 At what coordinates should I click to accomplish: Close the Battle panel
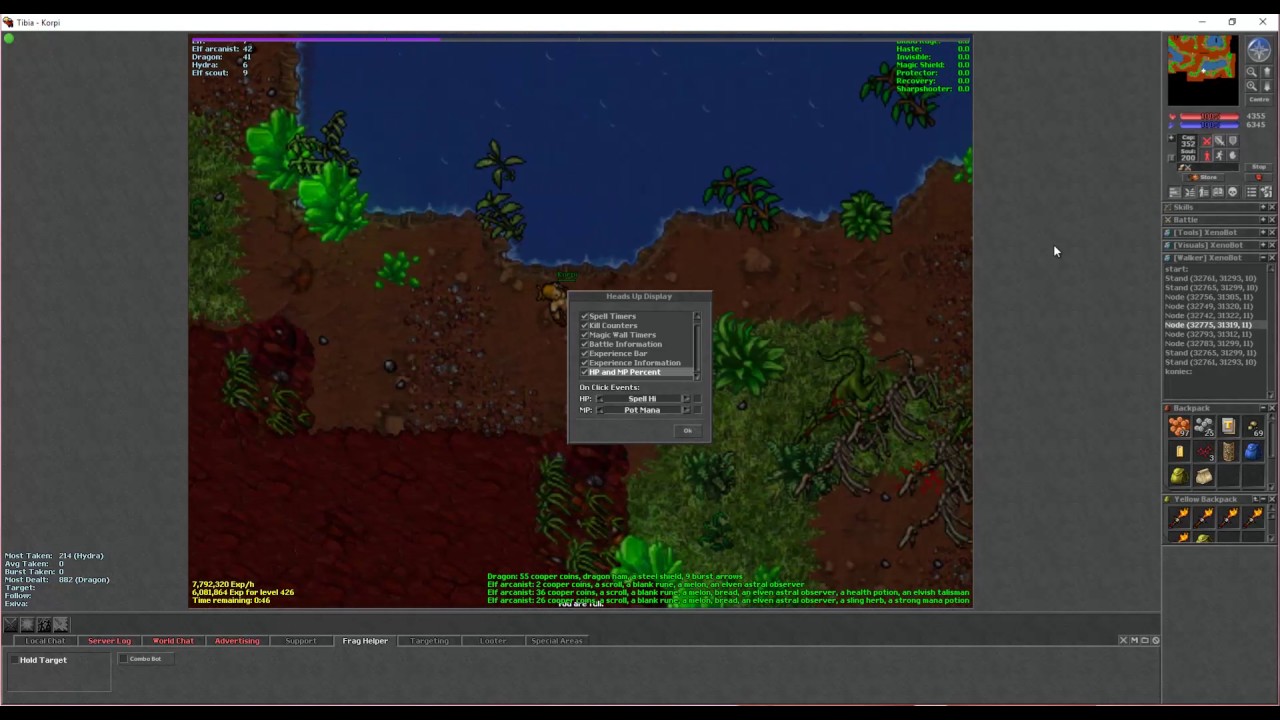point(1272,220)
